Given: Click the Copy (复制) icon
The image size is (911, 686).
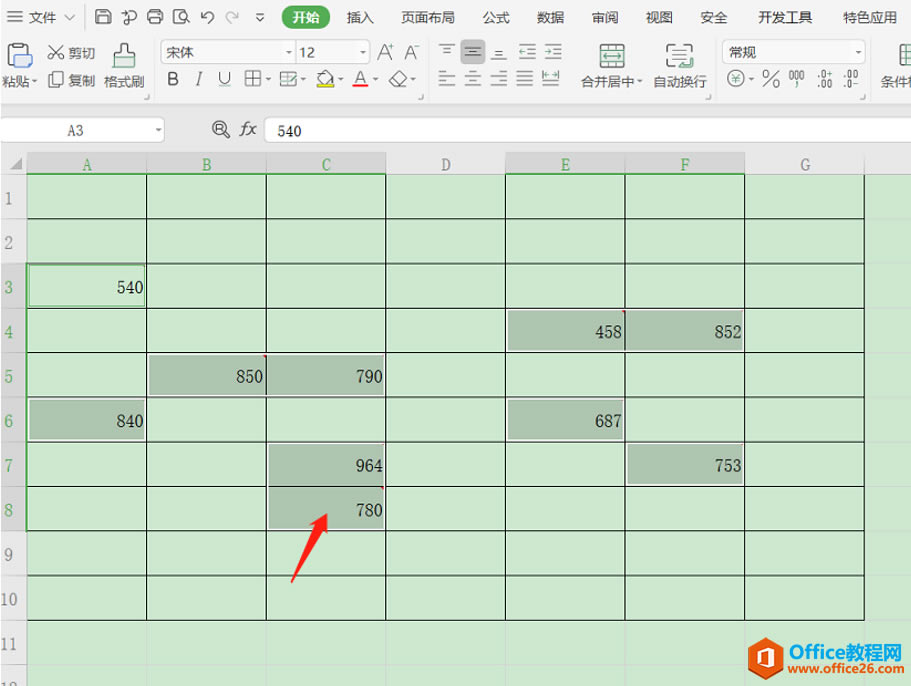Looking at the screenshot, I should coord(55,80).
